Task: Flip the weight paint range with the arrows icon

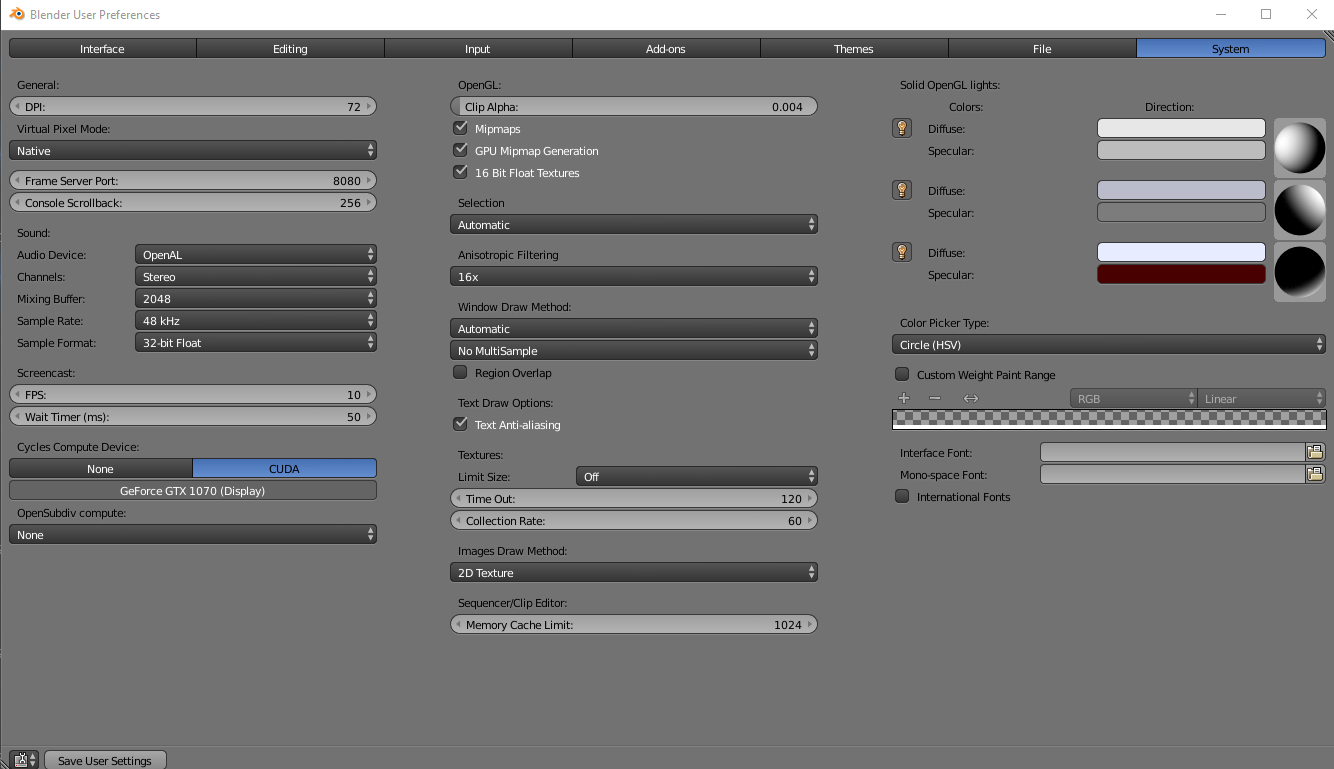Action: coord(969,397)
